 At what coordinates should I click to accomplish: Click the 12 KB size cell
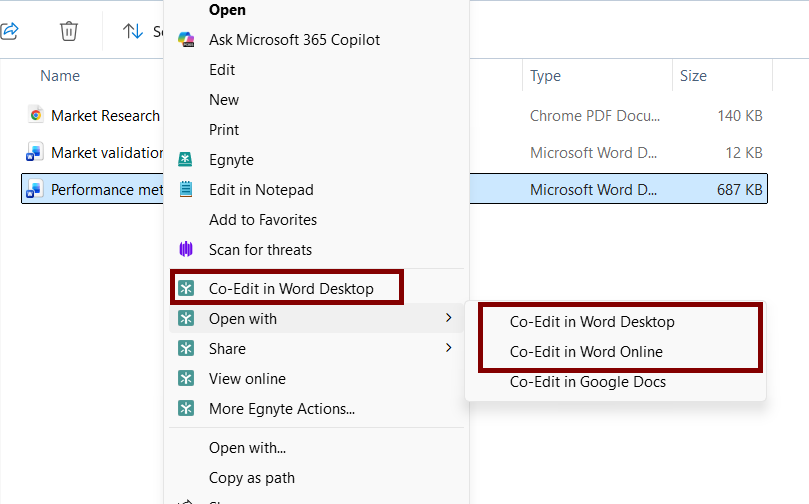pyautogui.click(x=743, y=153)
